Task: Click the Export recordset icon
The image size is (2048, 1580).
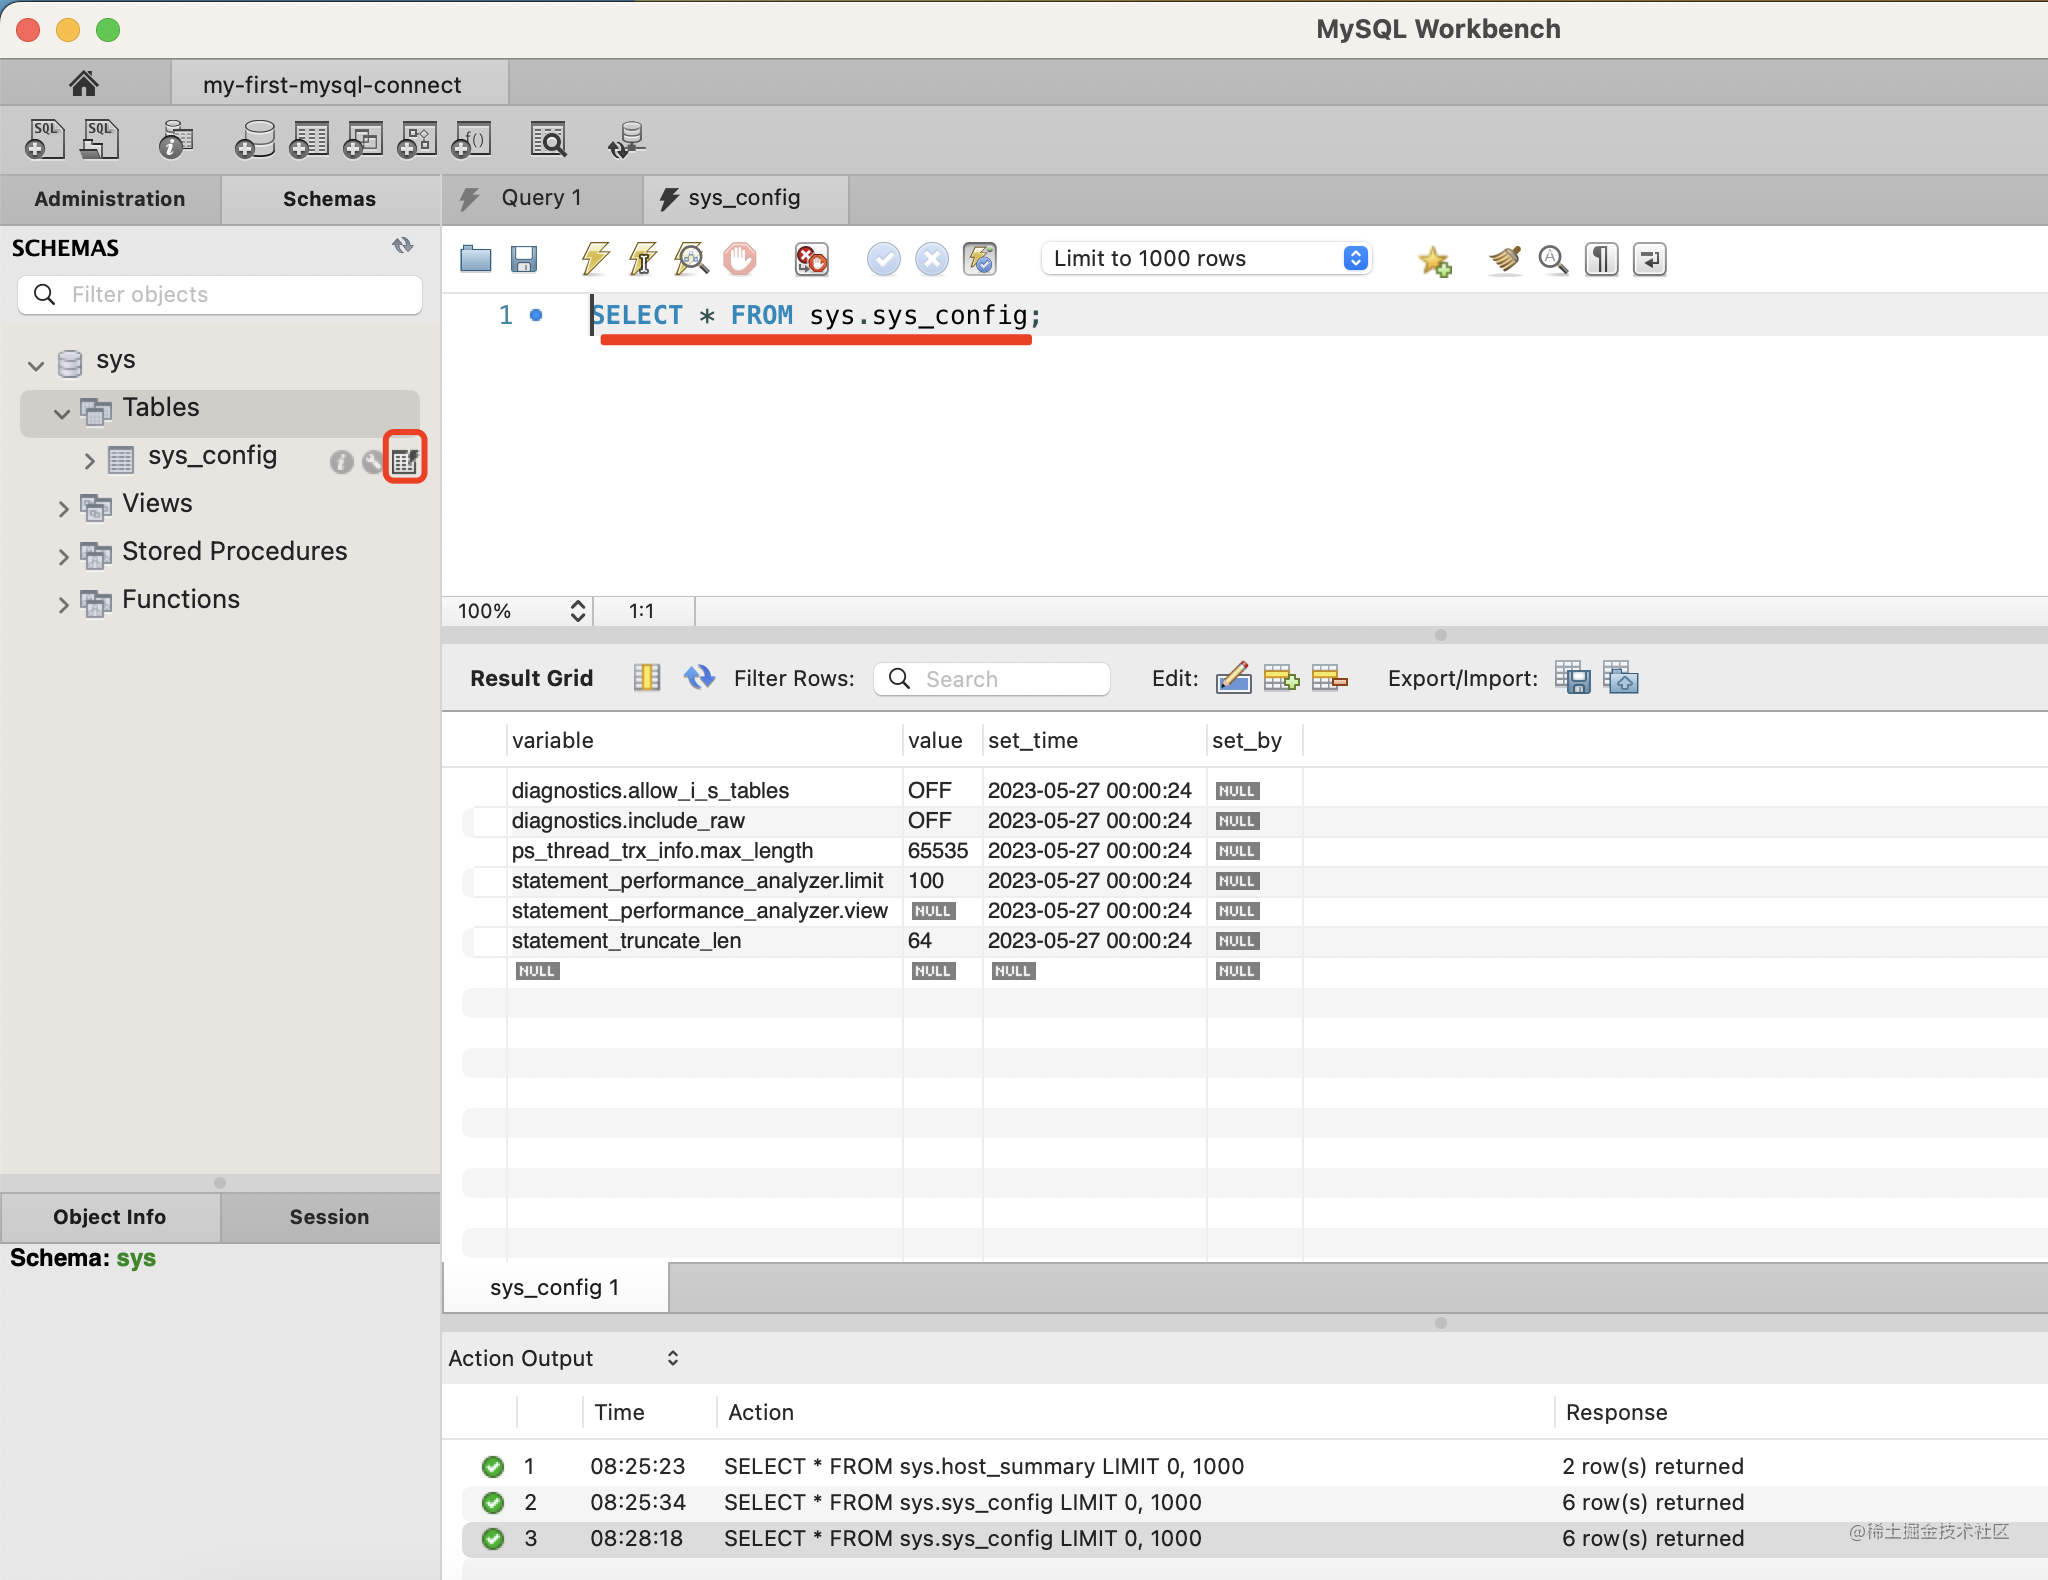Action: pos(1572,678)
